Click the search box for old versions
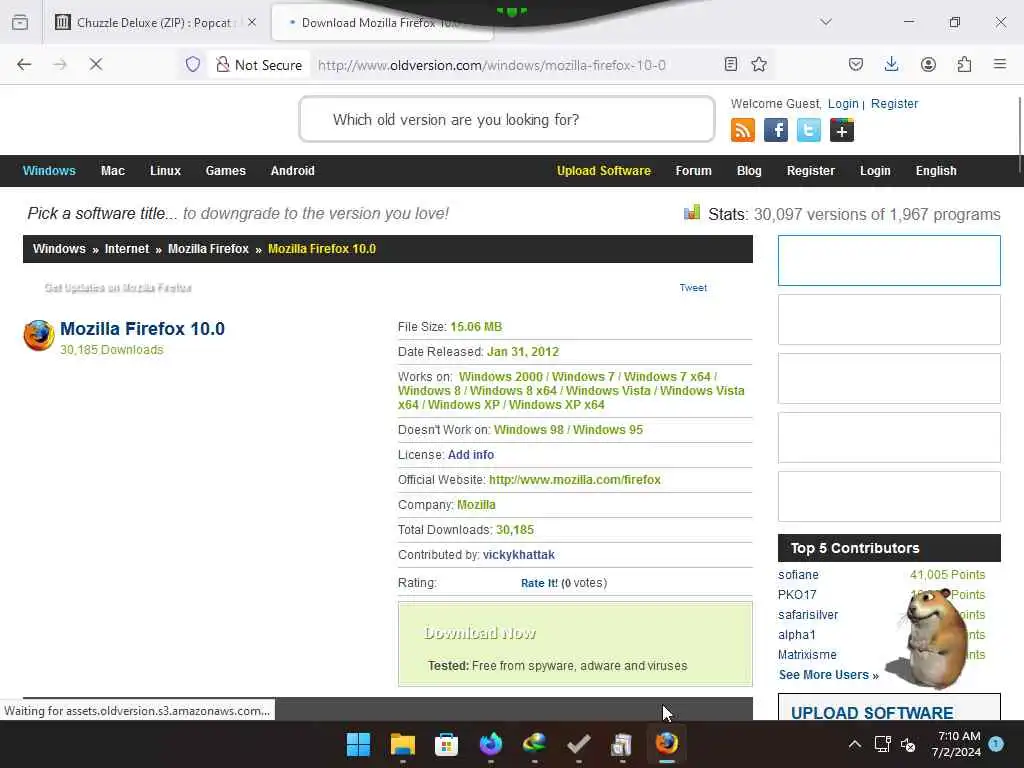The image size is (1024, 768). tap(507, 119)
